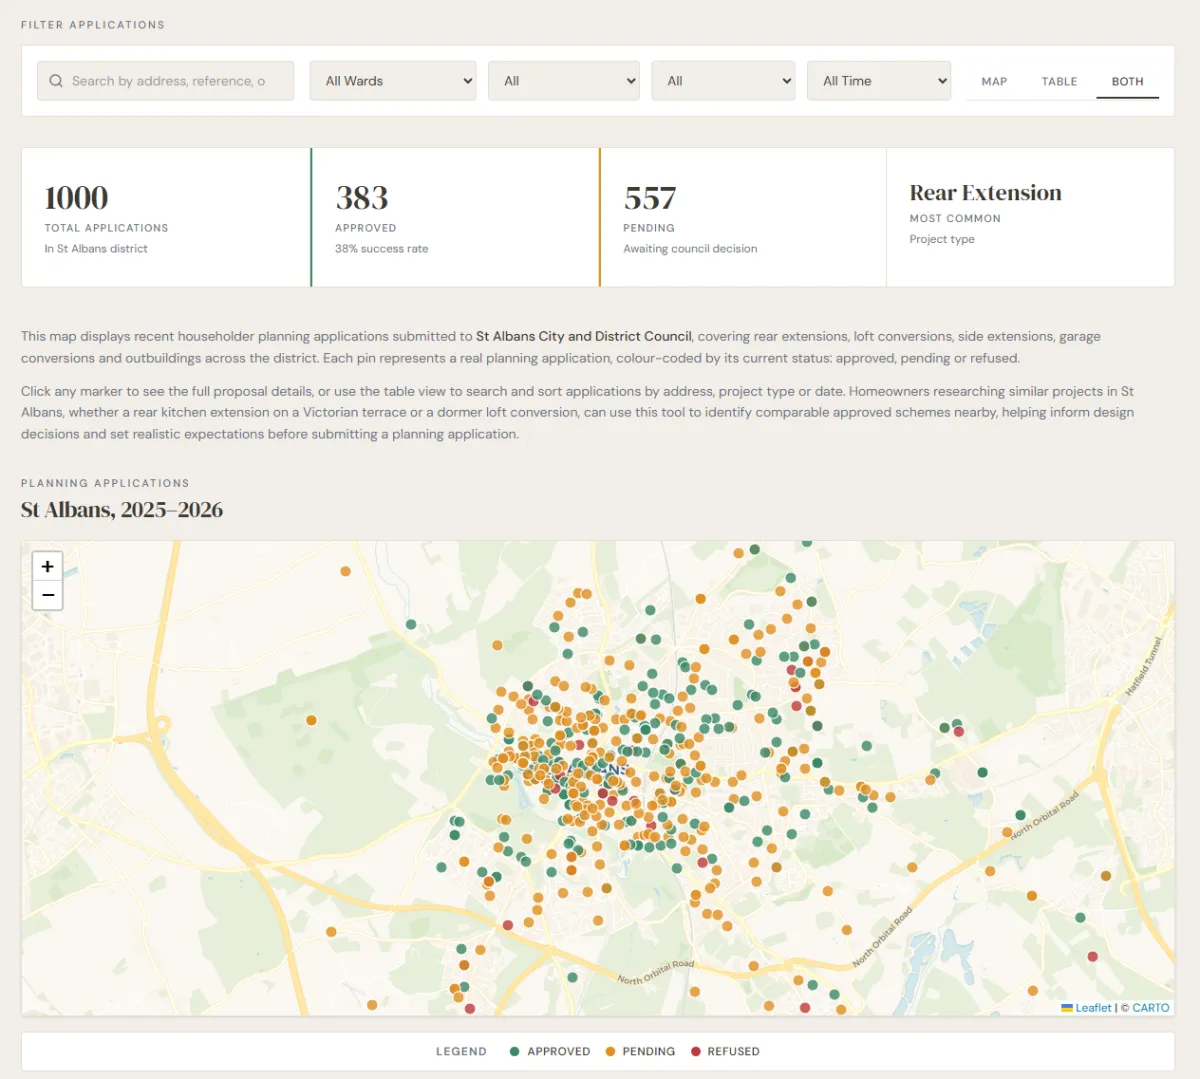Click the green Approved legend dot

click(514, 1052)
